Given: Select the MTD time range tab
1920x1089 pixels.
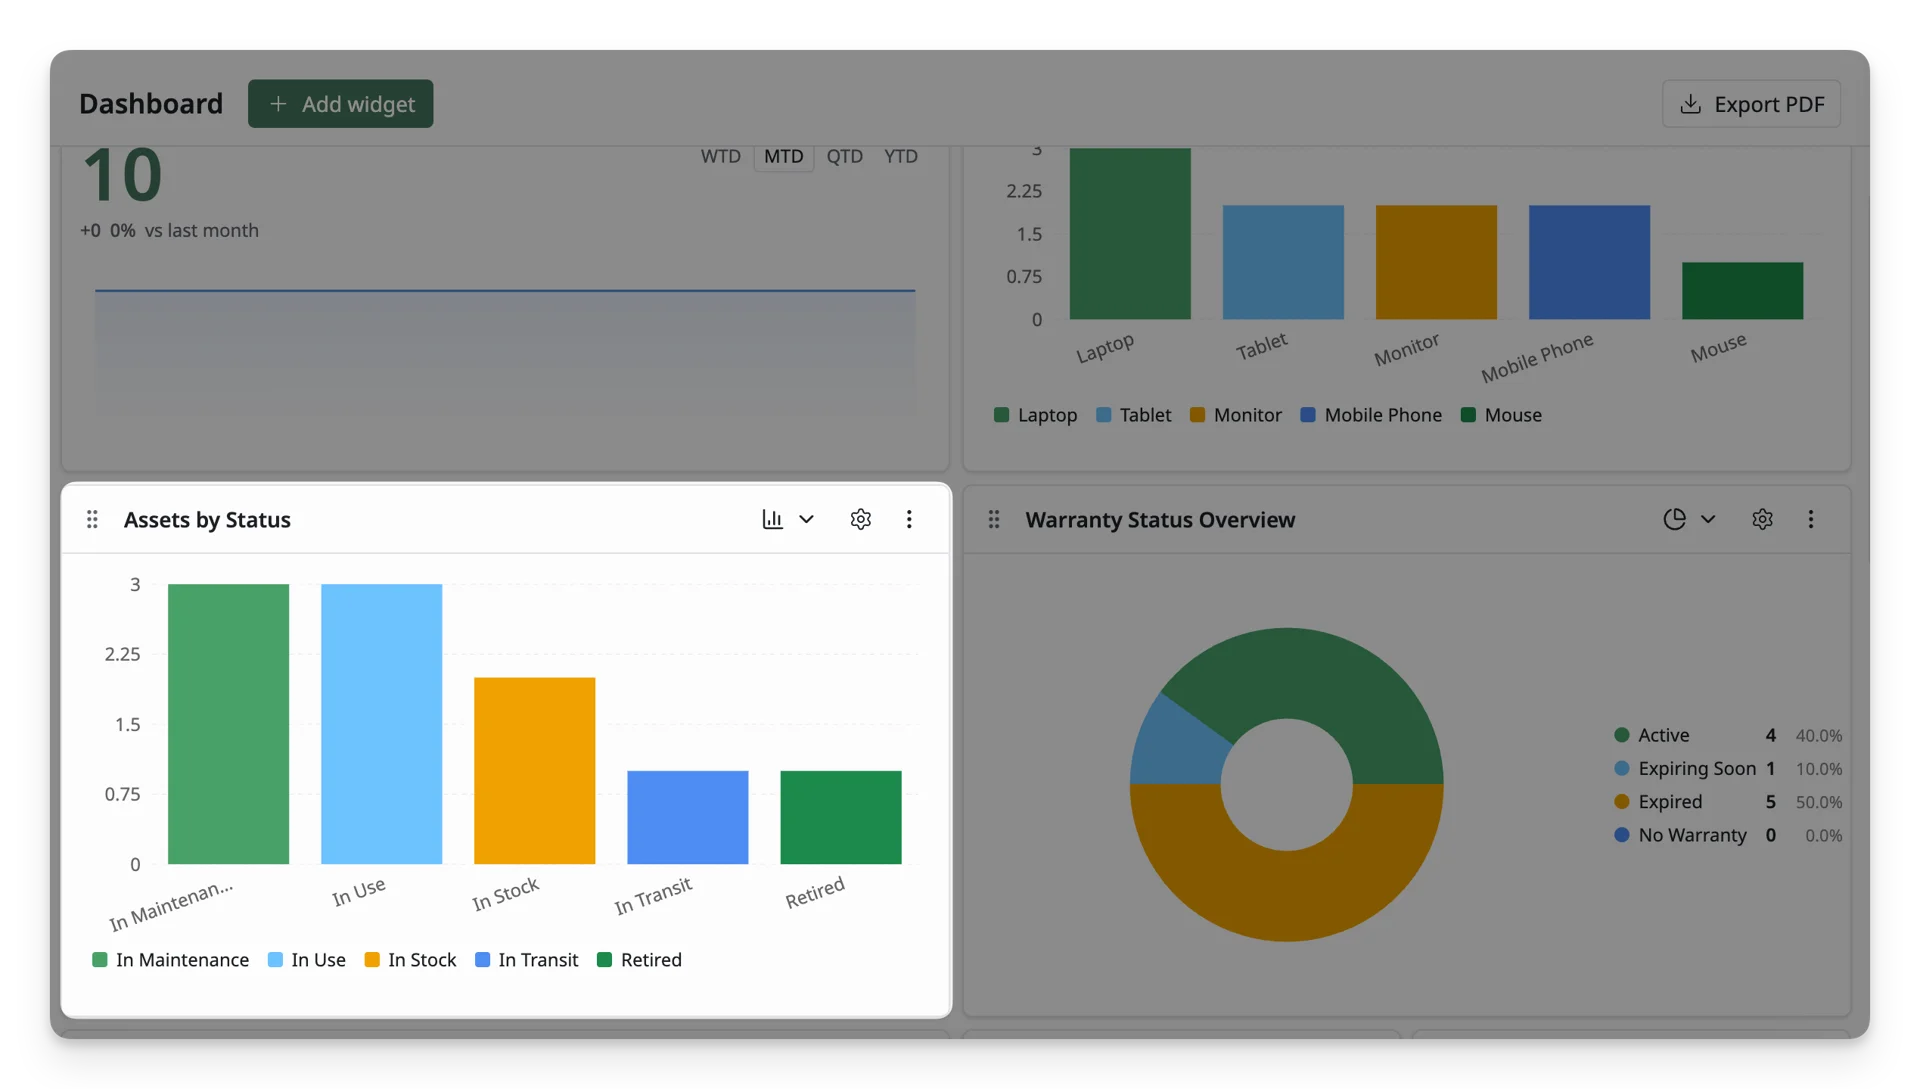Looking at the screenshot, I should [783, 156].
